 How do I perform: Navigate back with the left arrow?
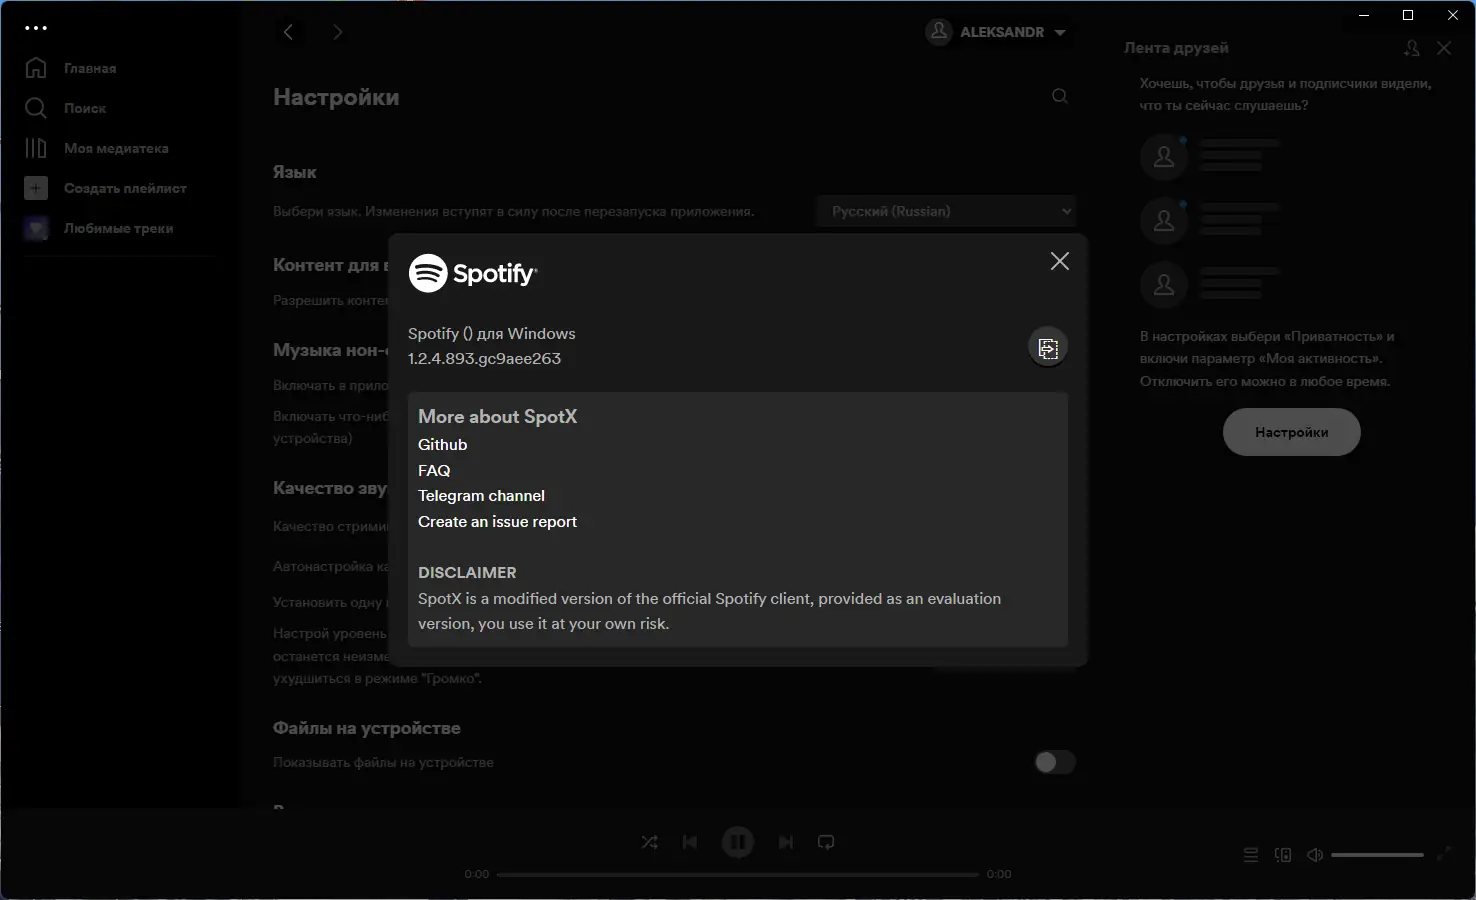[x=288, y=32]
